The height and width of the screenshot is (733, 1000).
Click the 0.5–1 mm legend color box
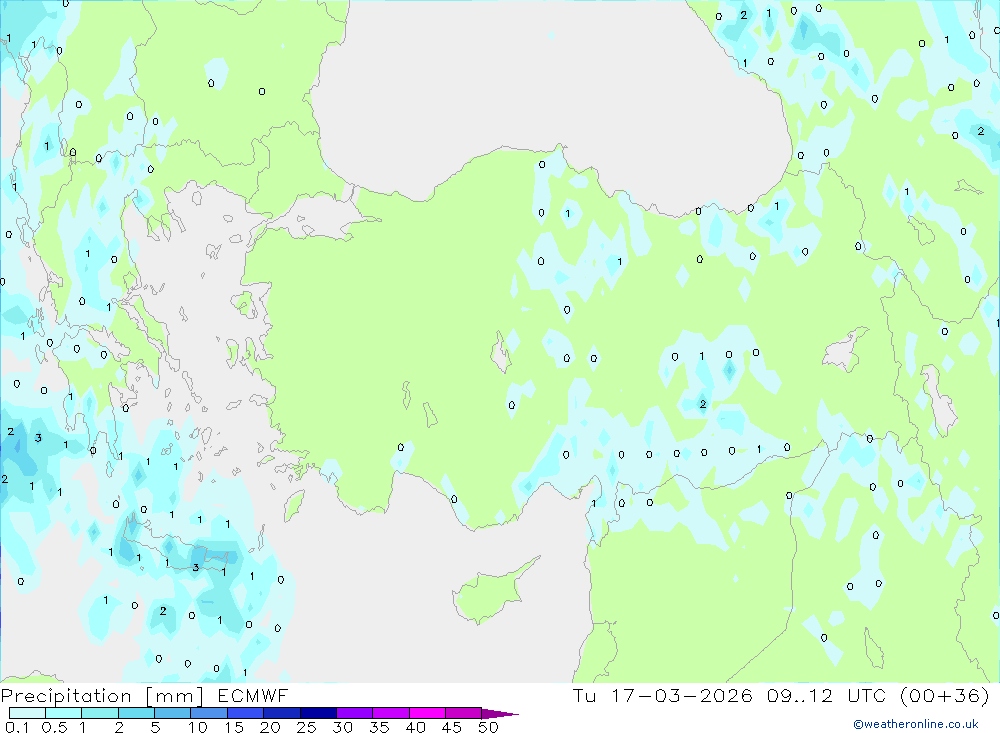coord(64,713)
